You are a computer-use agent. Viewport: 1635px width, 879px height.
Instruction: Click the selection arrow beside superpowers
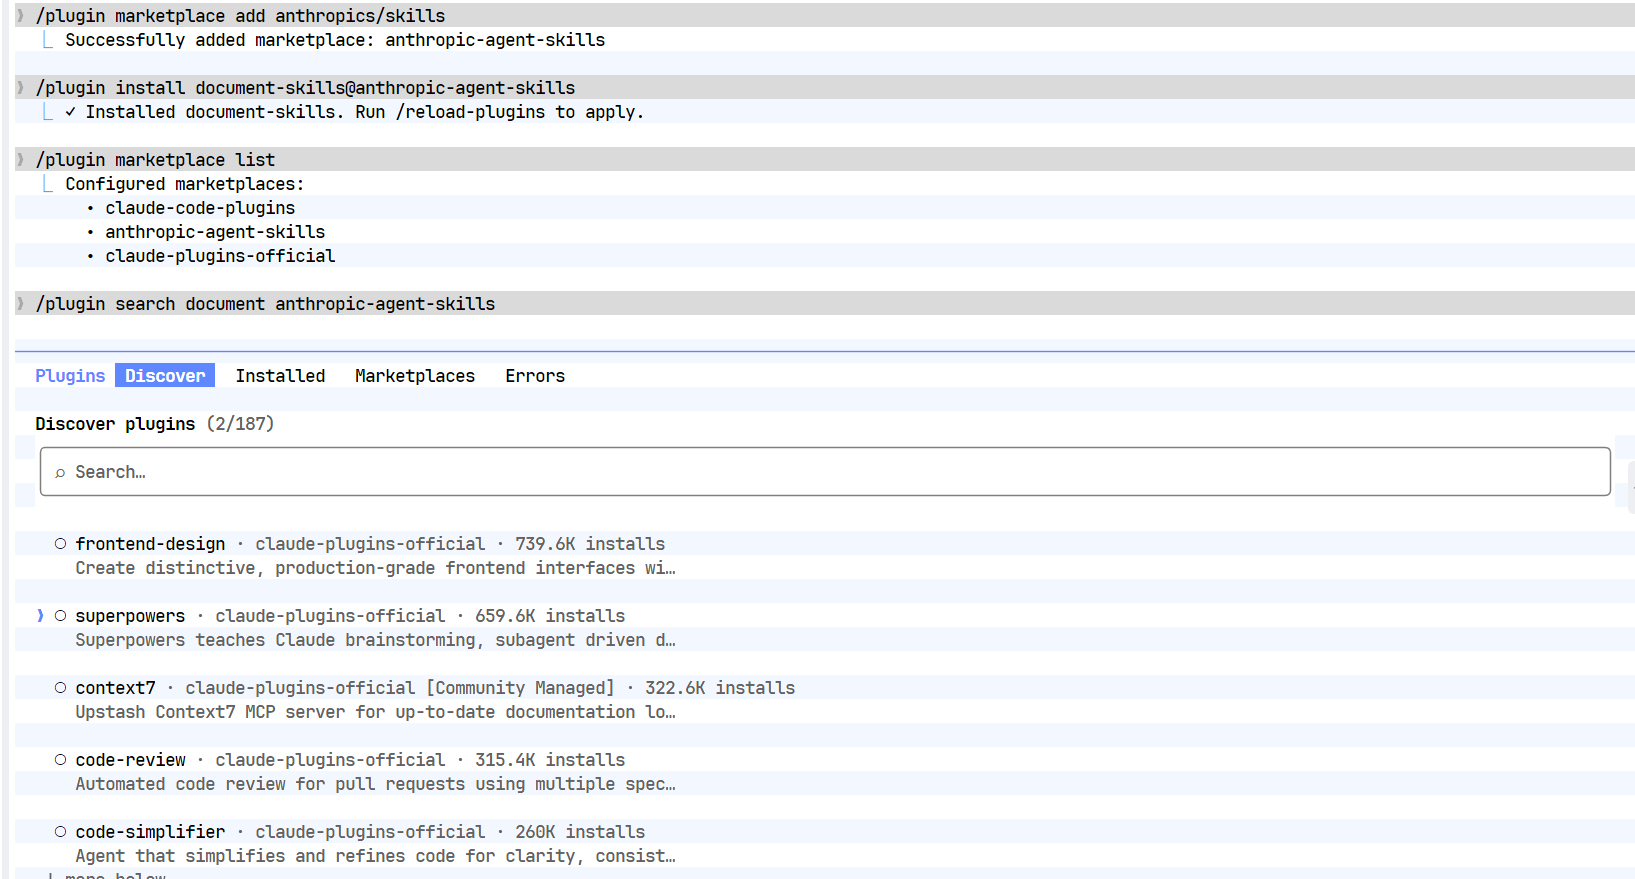40,616
